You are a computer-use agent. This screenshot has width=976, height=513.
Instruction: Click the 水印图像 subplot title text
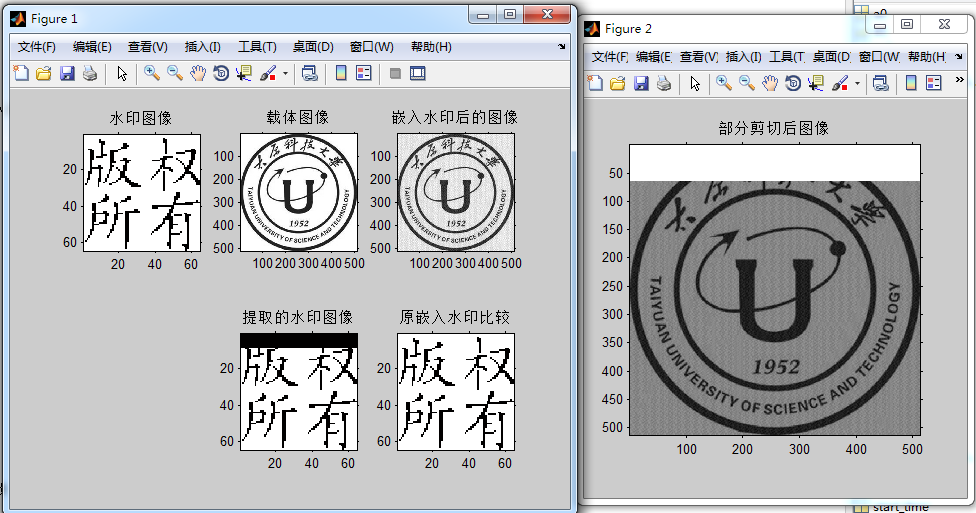point(141,118)
